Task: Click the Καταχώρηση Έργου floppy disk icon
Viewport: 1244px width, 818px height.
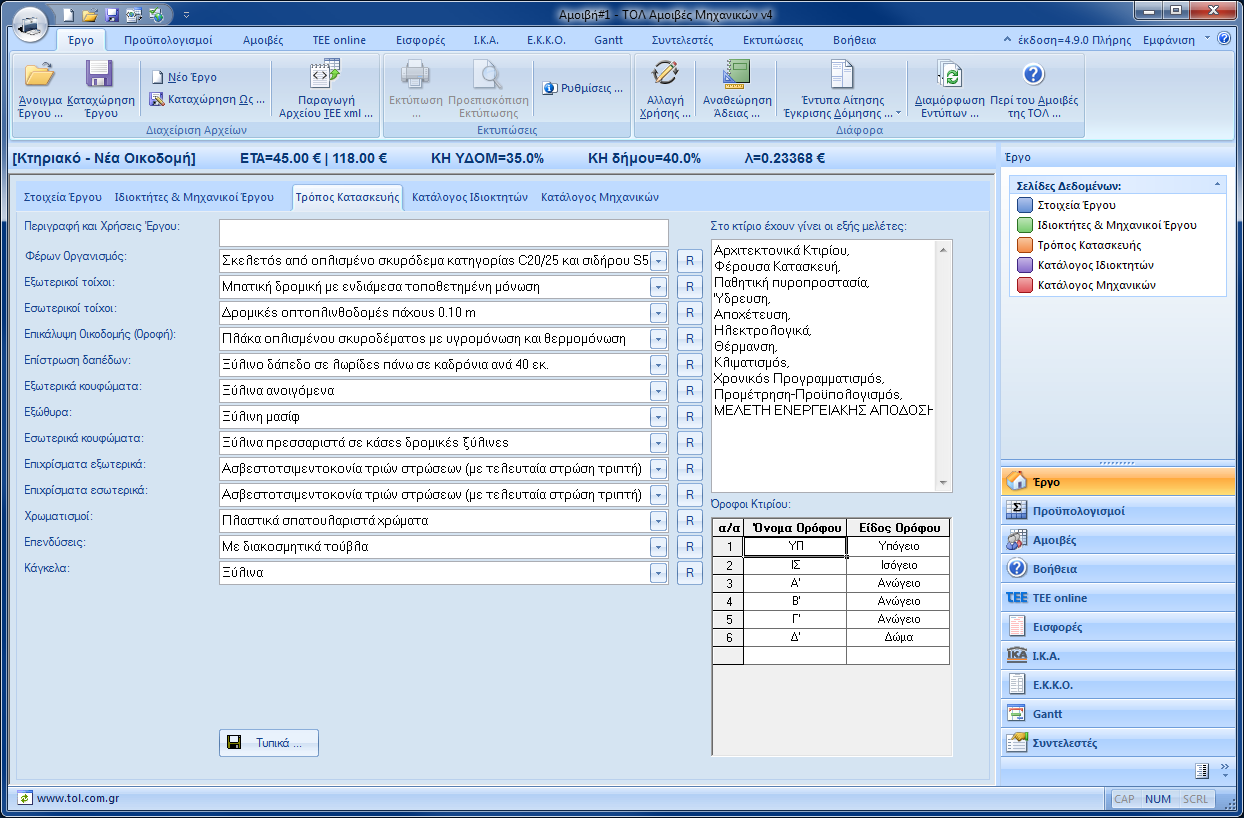Action: coord(99,74)
